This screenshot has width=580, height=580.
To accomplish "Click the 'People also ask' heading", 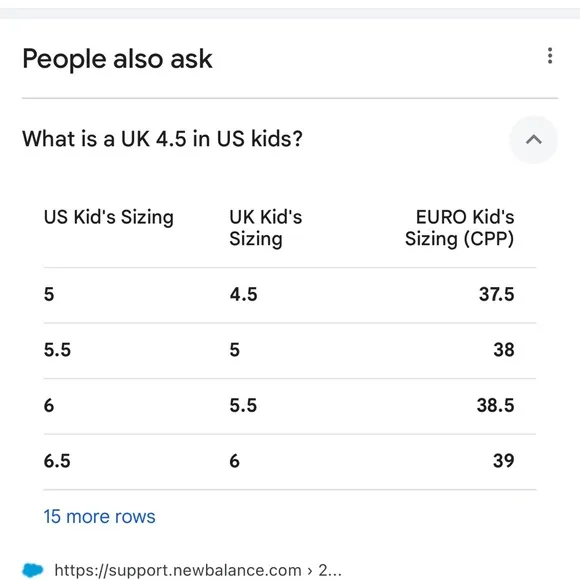I will point(117,59).
